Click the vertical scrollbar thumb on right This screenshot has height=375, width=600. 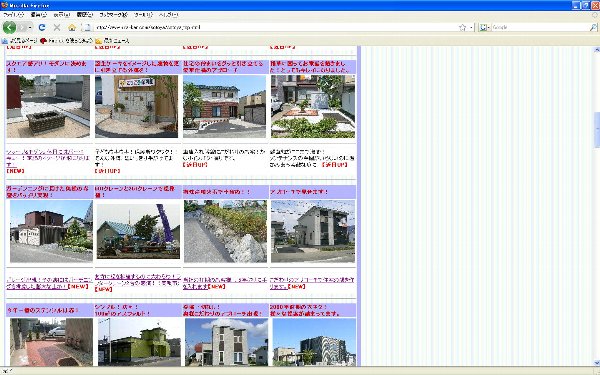point(597,130)
